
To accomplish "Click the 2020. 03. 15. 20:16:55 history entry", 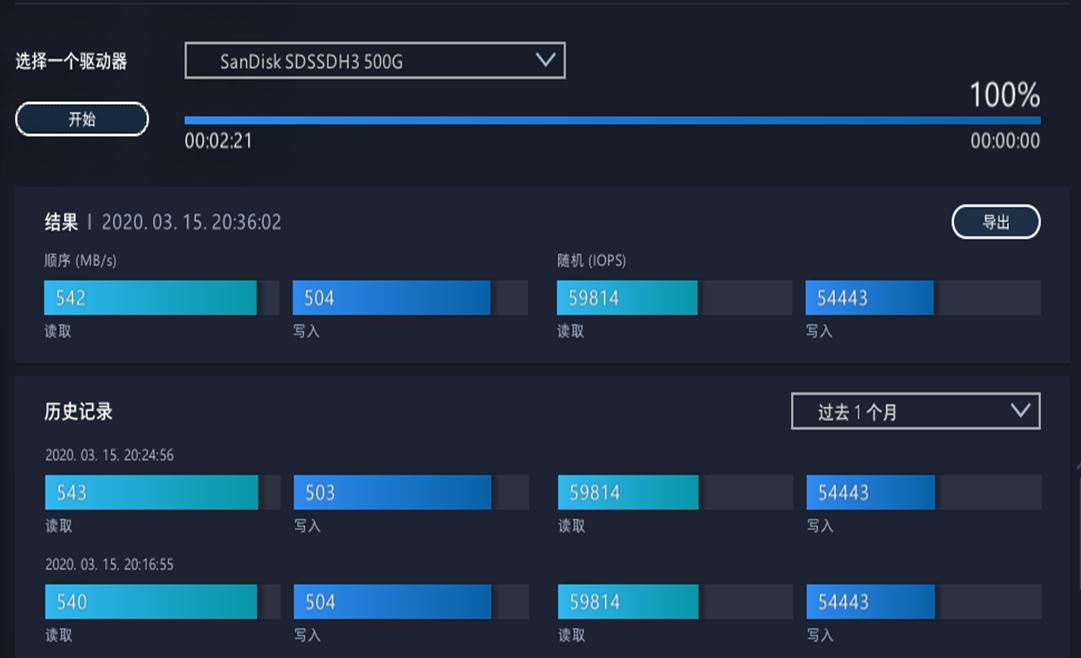I will (x=109, y=565).
